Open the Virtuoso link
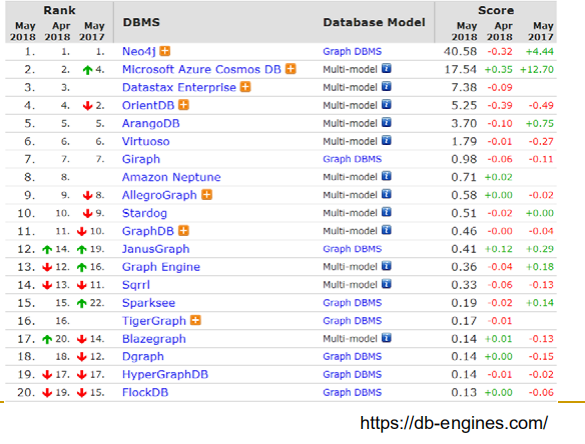Screen dimensions: 585x444 click(146, 141)
